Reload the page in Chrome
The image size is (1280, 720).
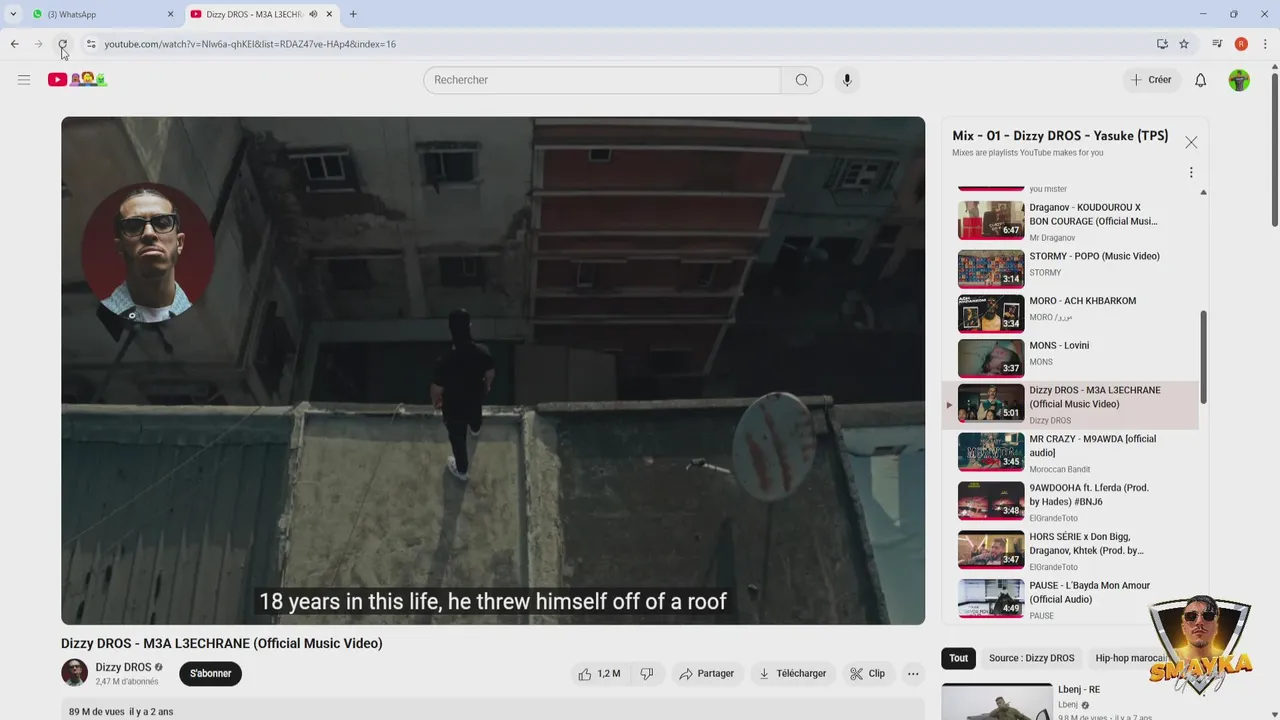click(x=62, y=44)
